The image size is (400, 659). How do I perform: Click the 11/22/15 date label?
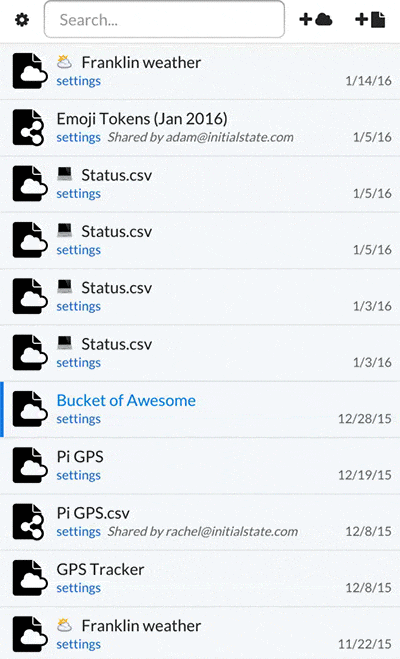click(x=365, y=644)
